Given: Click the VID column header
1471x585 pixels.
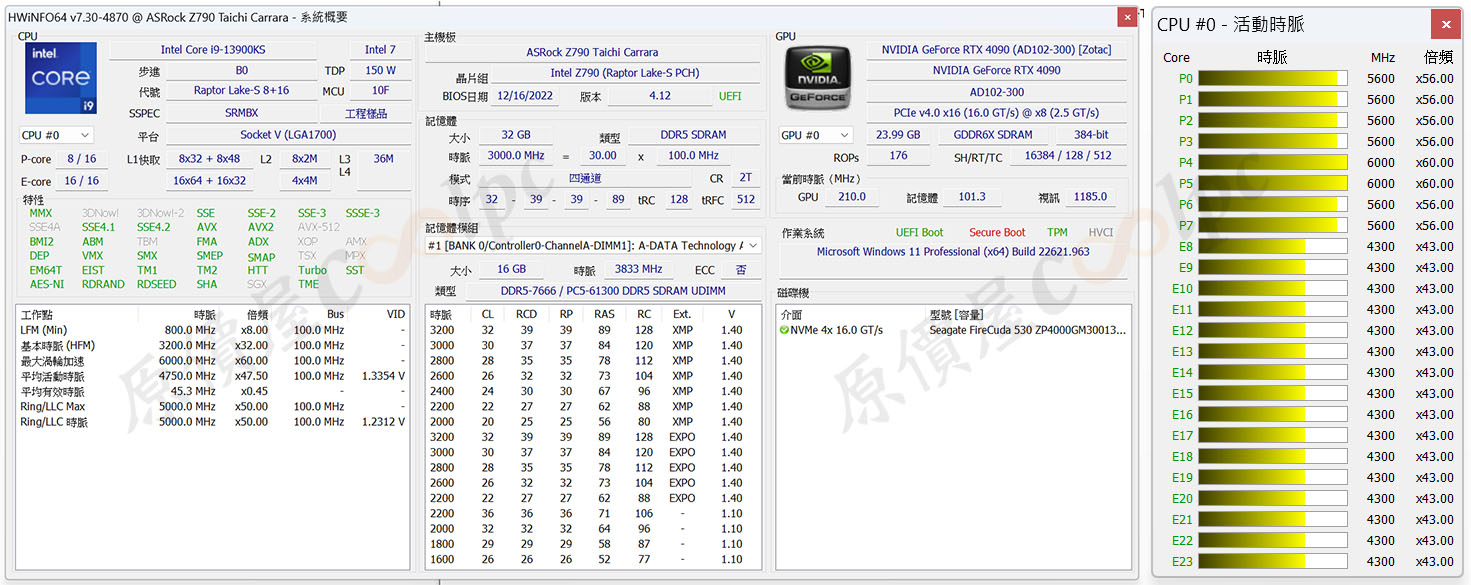Looking at the screenshot, I should click(x=395, y=314).
